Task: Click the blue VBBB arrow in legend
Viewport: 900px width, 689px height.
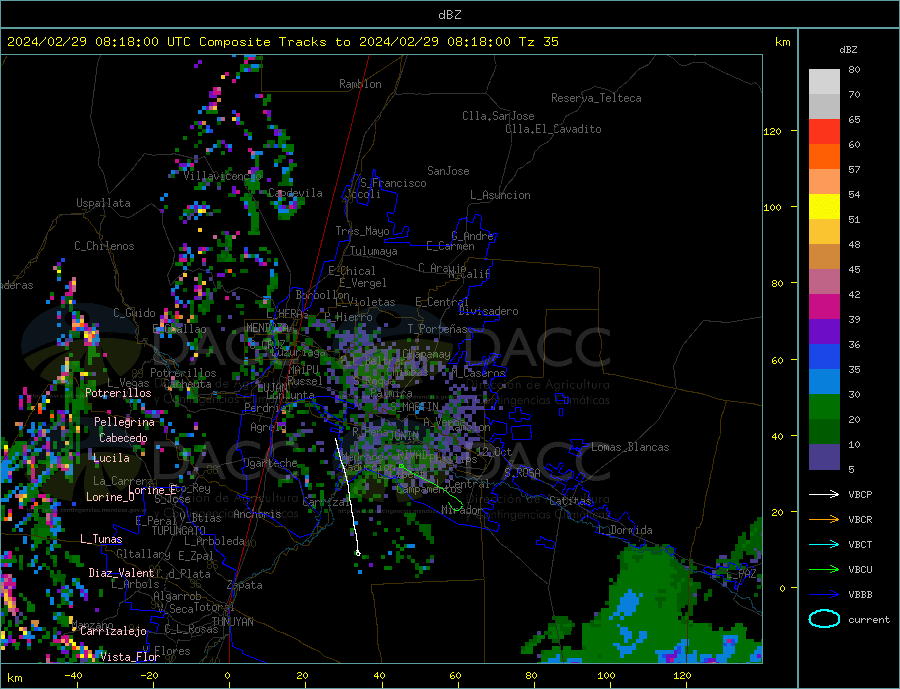Action: point(824,594)
